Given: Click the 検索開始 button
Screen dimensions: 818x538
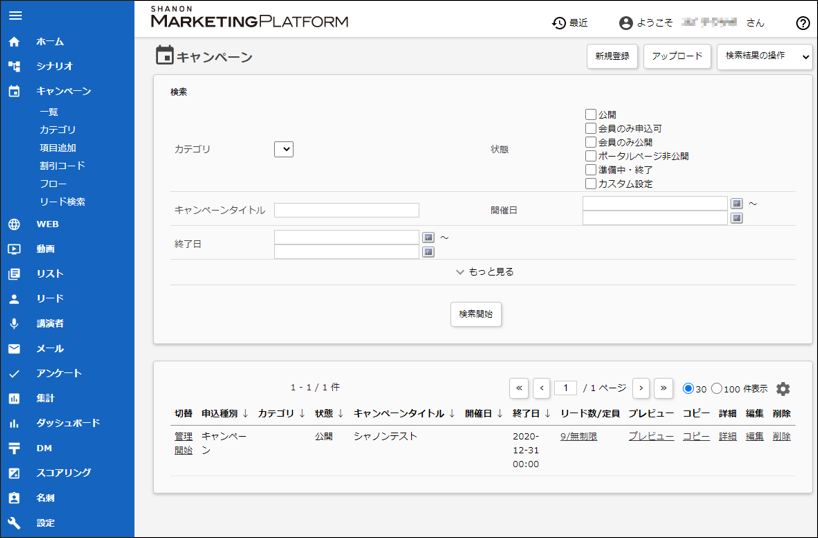Looking at the screenshot, I should pyautogui.click(x=476, y=314).
